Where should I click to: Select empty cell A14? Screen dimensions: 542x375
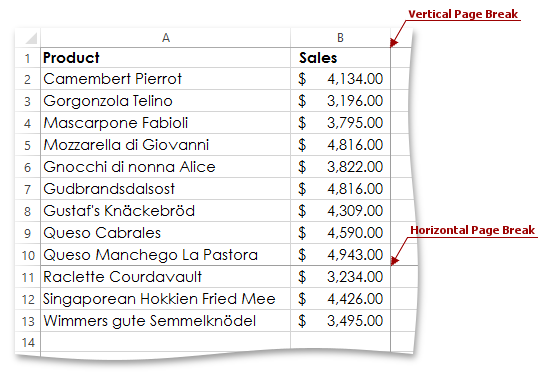pos(166,342)
